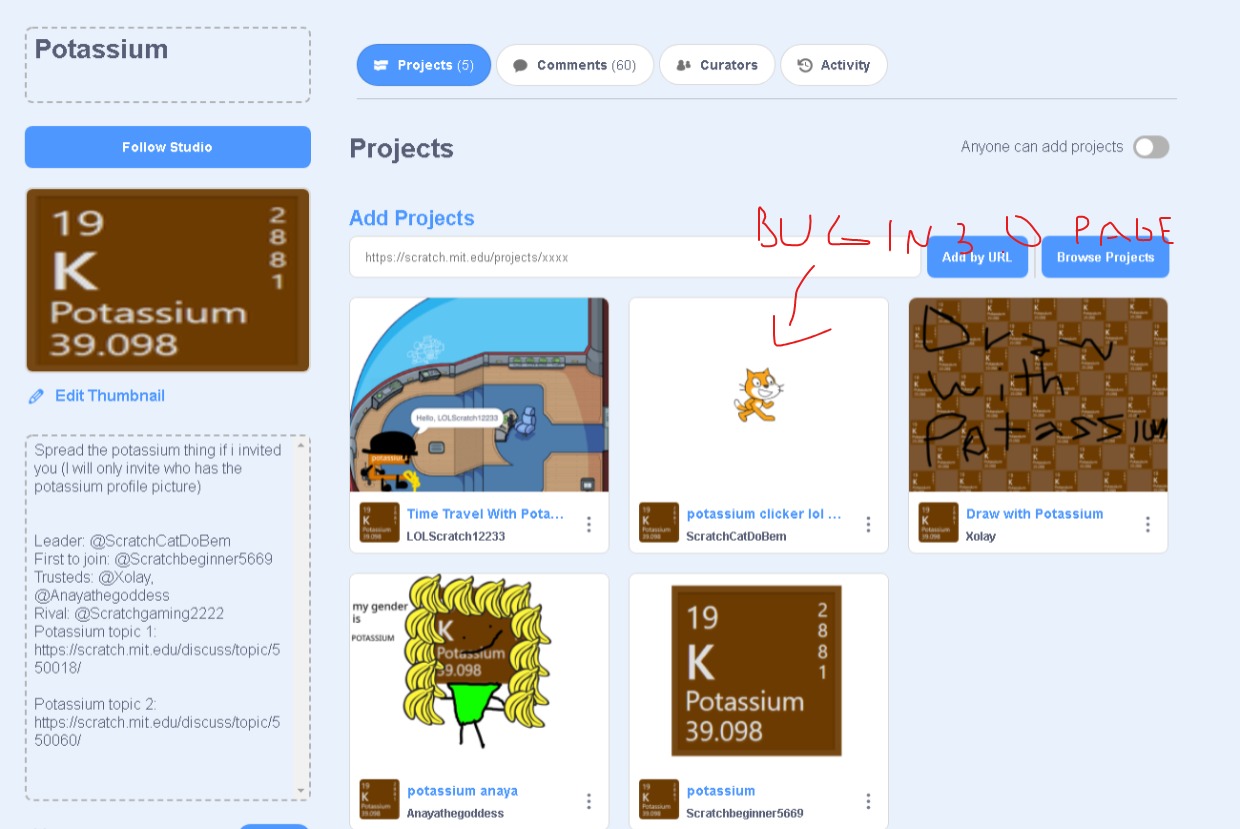Viewport: 1240px width, 829px height.
Task: Click avatar icon next to potassium clicker project
Action: (x=658, y=523)
